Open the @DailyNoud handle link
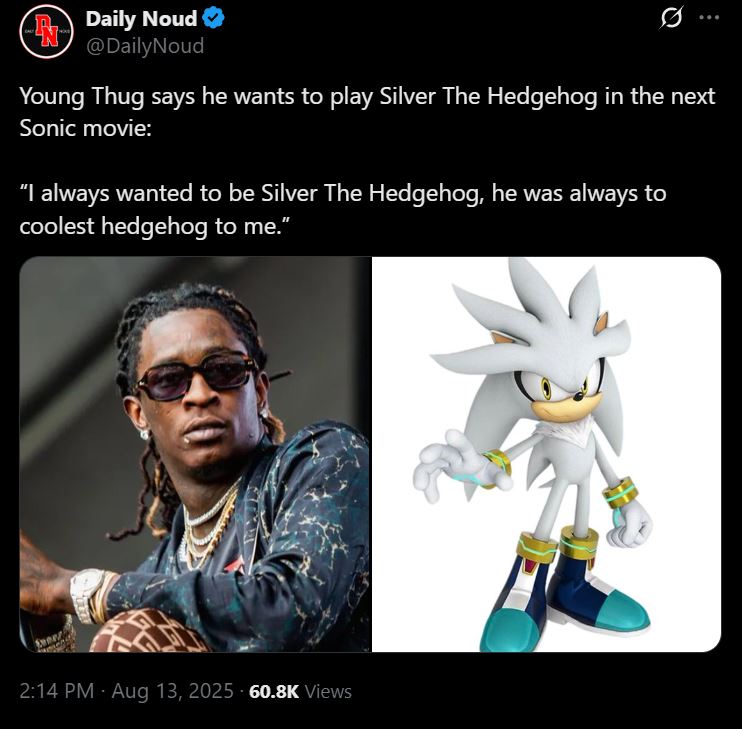 tap(145, 46)
